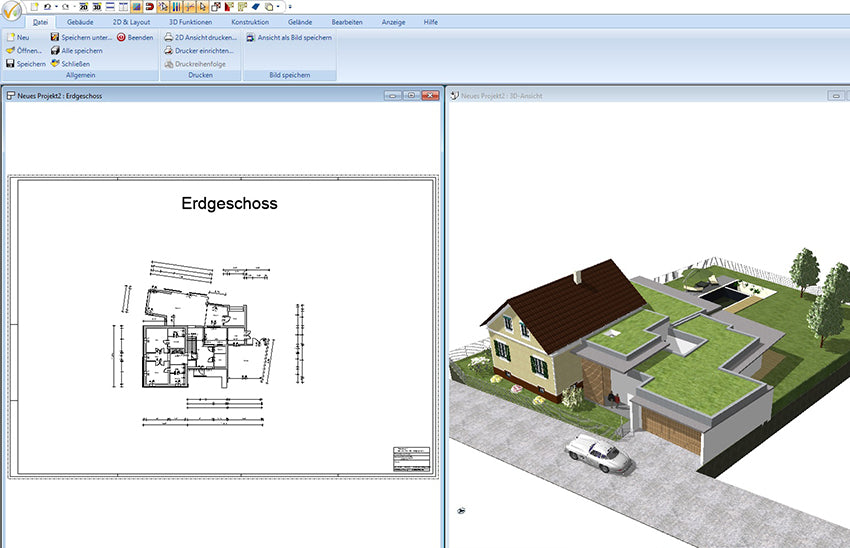Click Speichern floppy disk icon

point(10,63)
